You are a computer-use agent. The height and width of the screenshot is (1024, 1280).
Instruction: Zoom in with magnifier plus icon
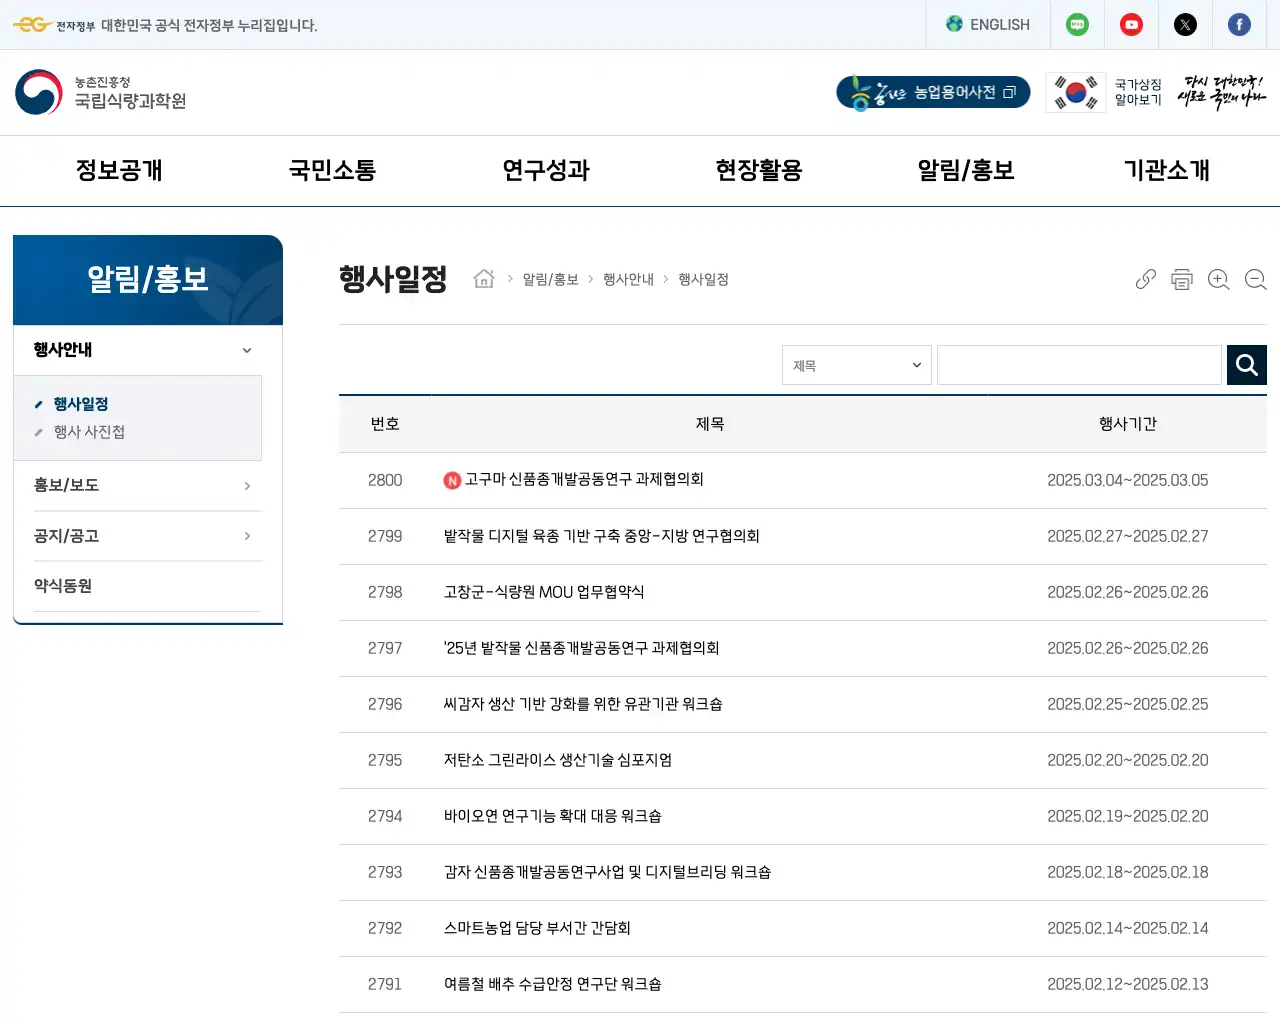(1219, 279)
